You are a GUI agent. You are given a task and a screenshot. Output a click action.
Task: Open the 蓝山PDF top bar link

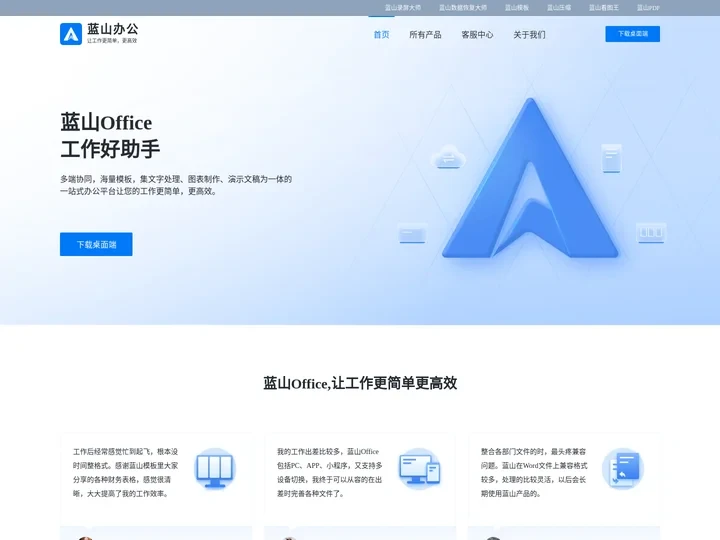point(648,8)
